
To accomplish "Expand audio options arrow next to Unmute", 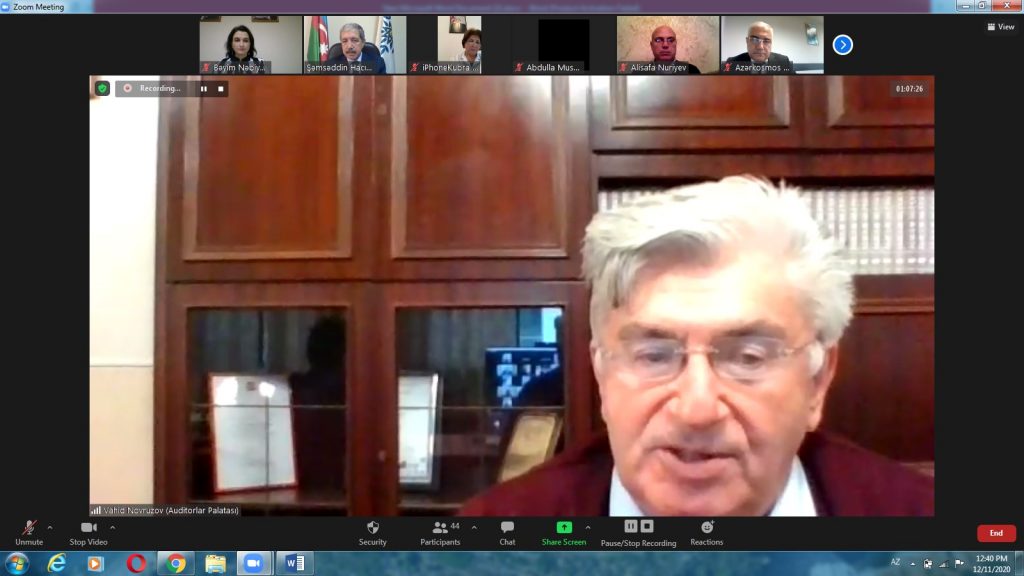I will pyautogui.click(x=50, y=527).
